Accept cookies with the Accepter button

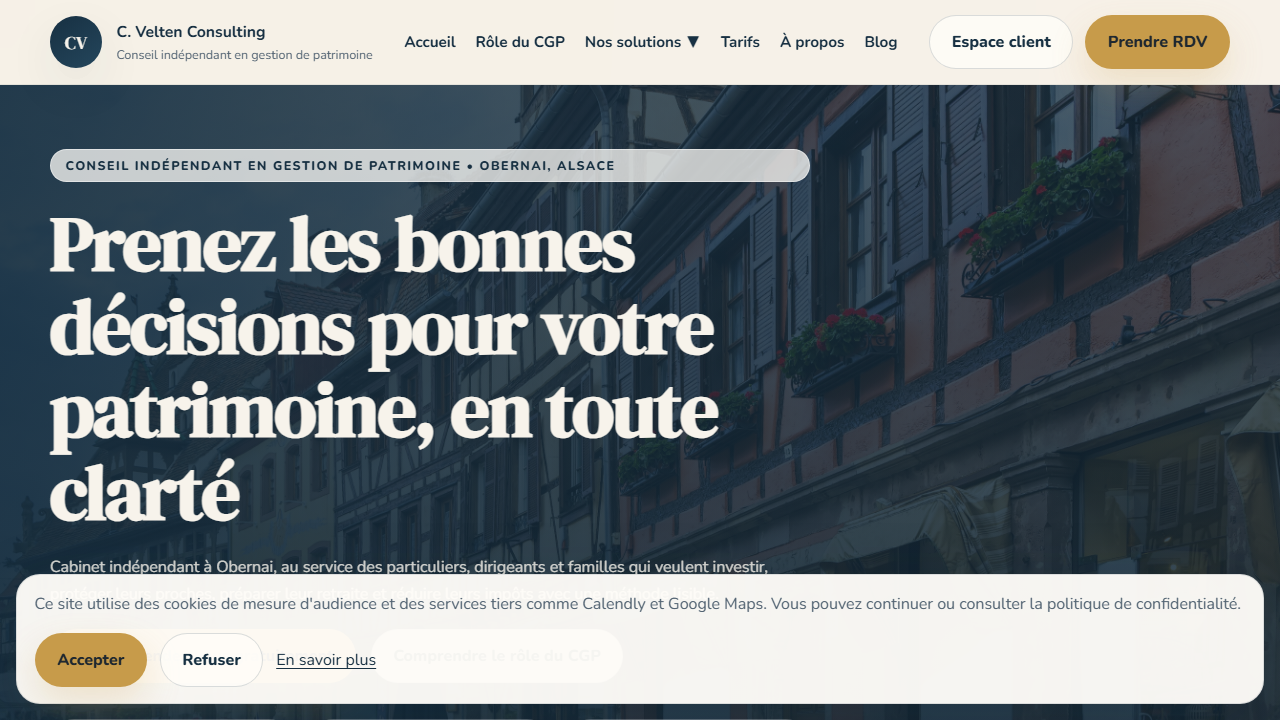coord(91,660)
